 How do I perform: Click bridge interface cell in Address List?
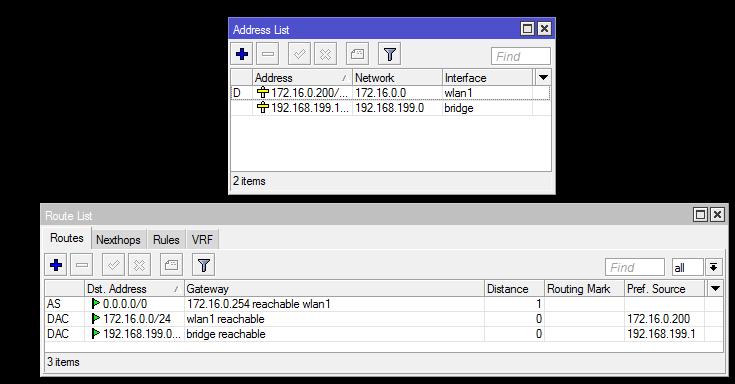click(x=458, y=108)
